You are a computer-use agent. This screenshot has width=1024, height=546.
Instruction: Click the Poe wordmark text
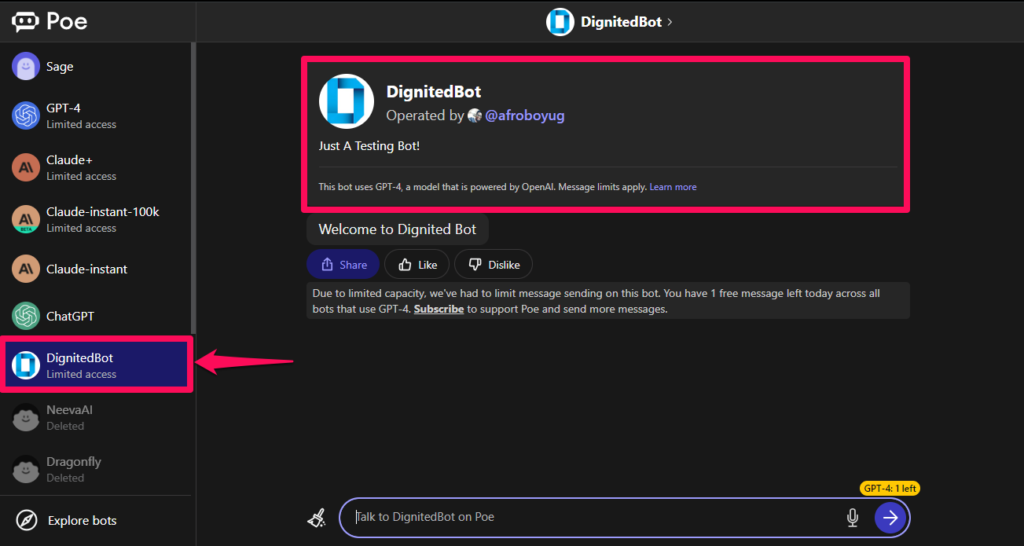67,22
